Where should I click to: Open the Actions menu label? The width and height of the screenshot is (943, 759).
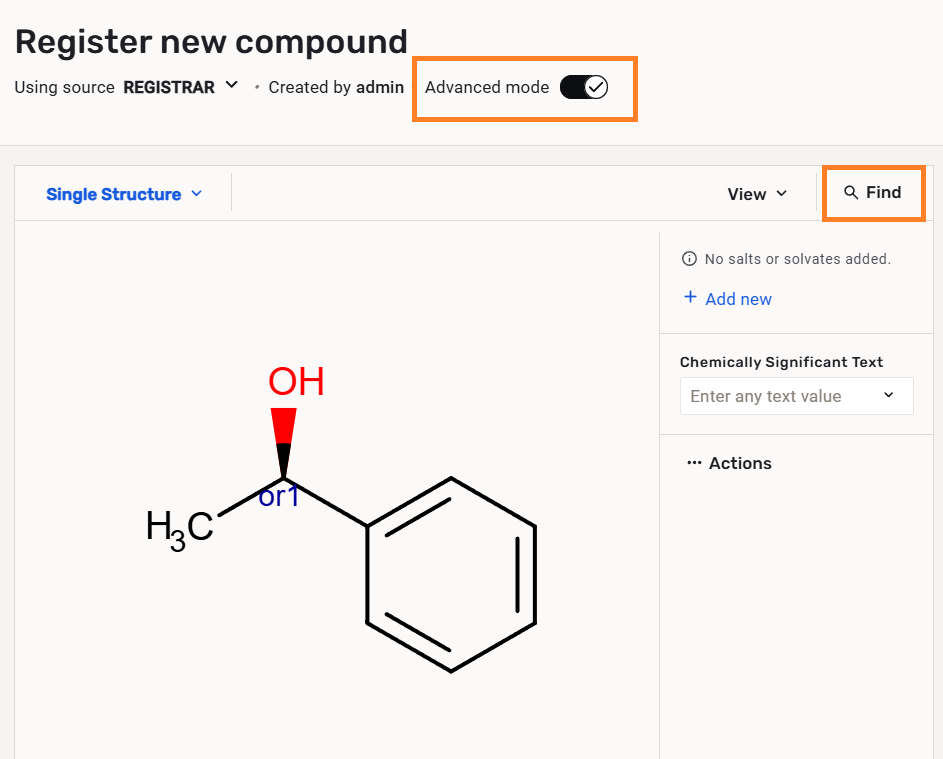point(740,463)
